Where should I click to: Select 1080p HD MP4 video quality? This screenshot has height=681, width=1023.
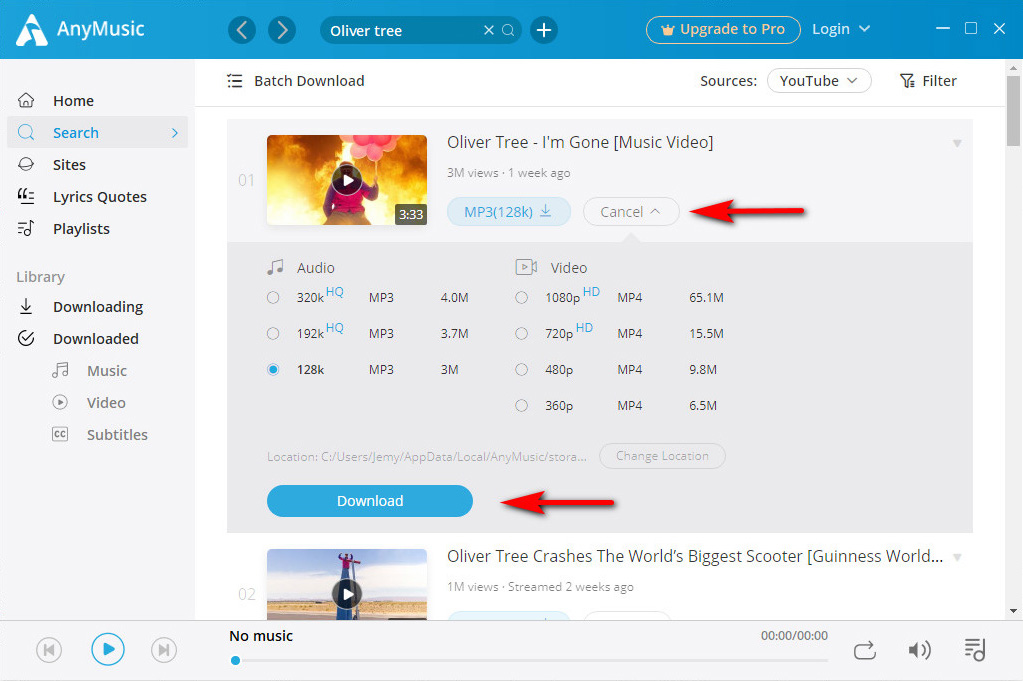click(x=521, y=297)
